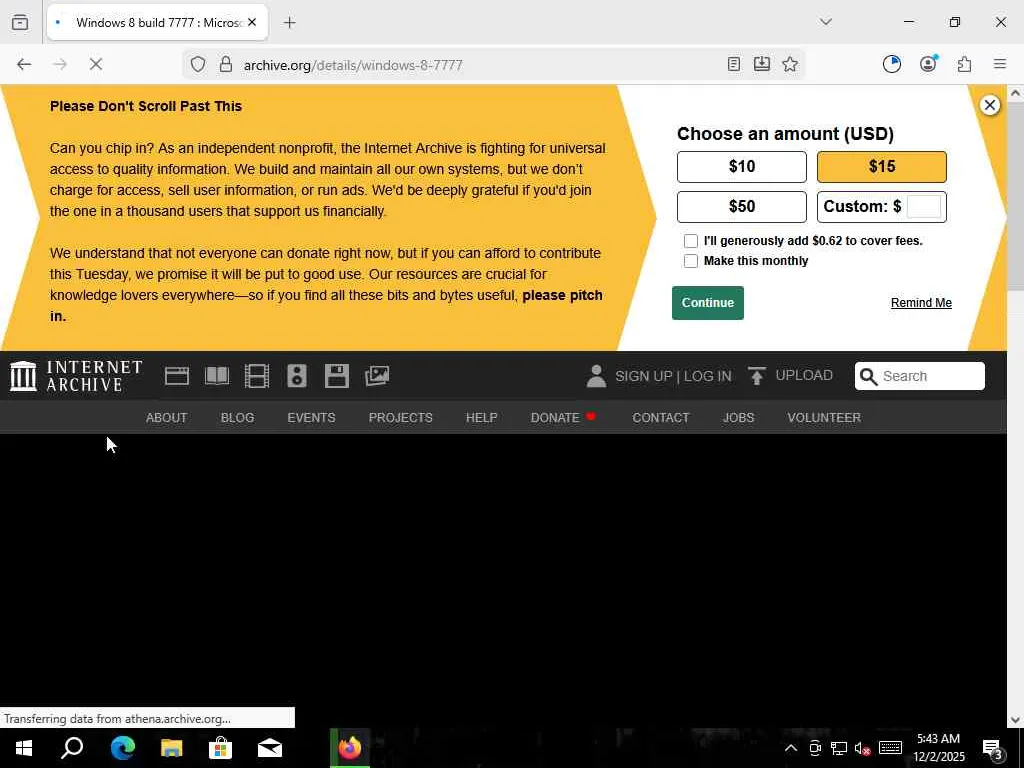Check add $0.62 to cover fees
The image size is (1024, 768).
tap(690, 241)
